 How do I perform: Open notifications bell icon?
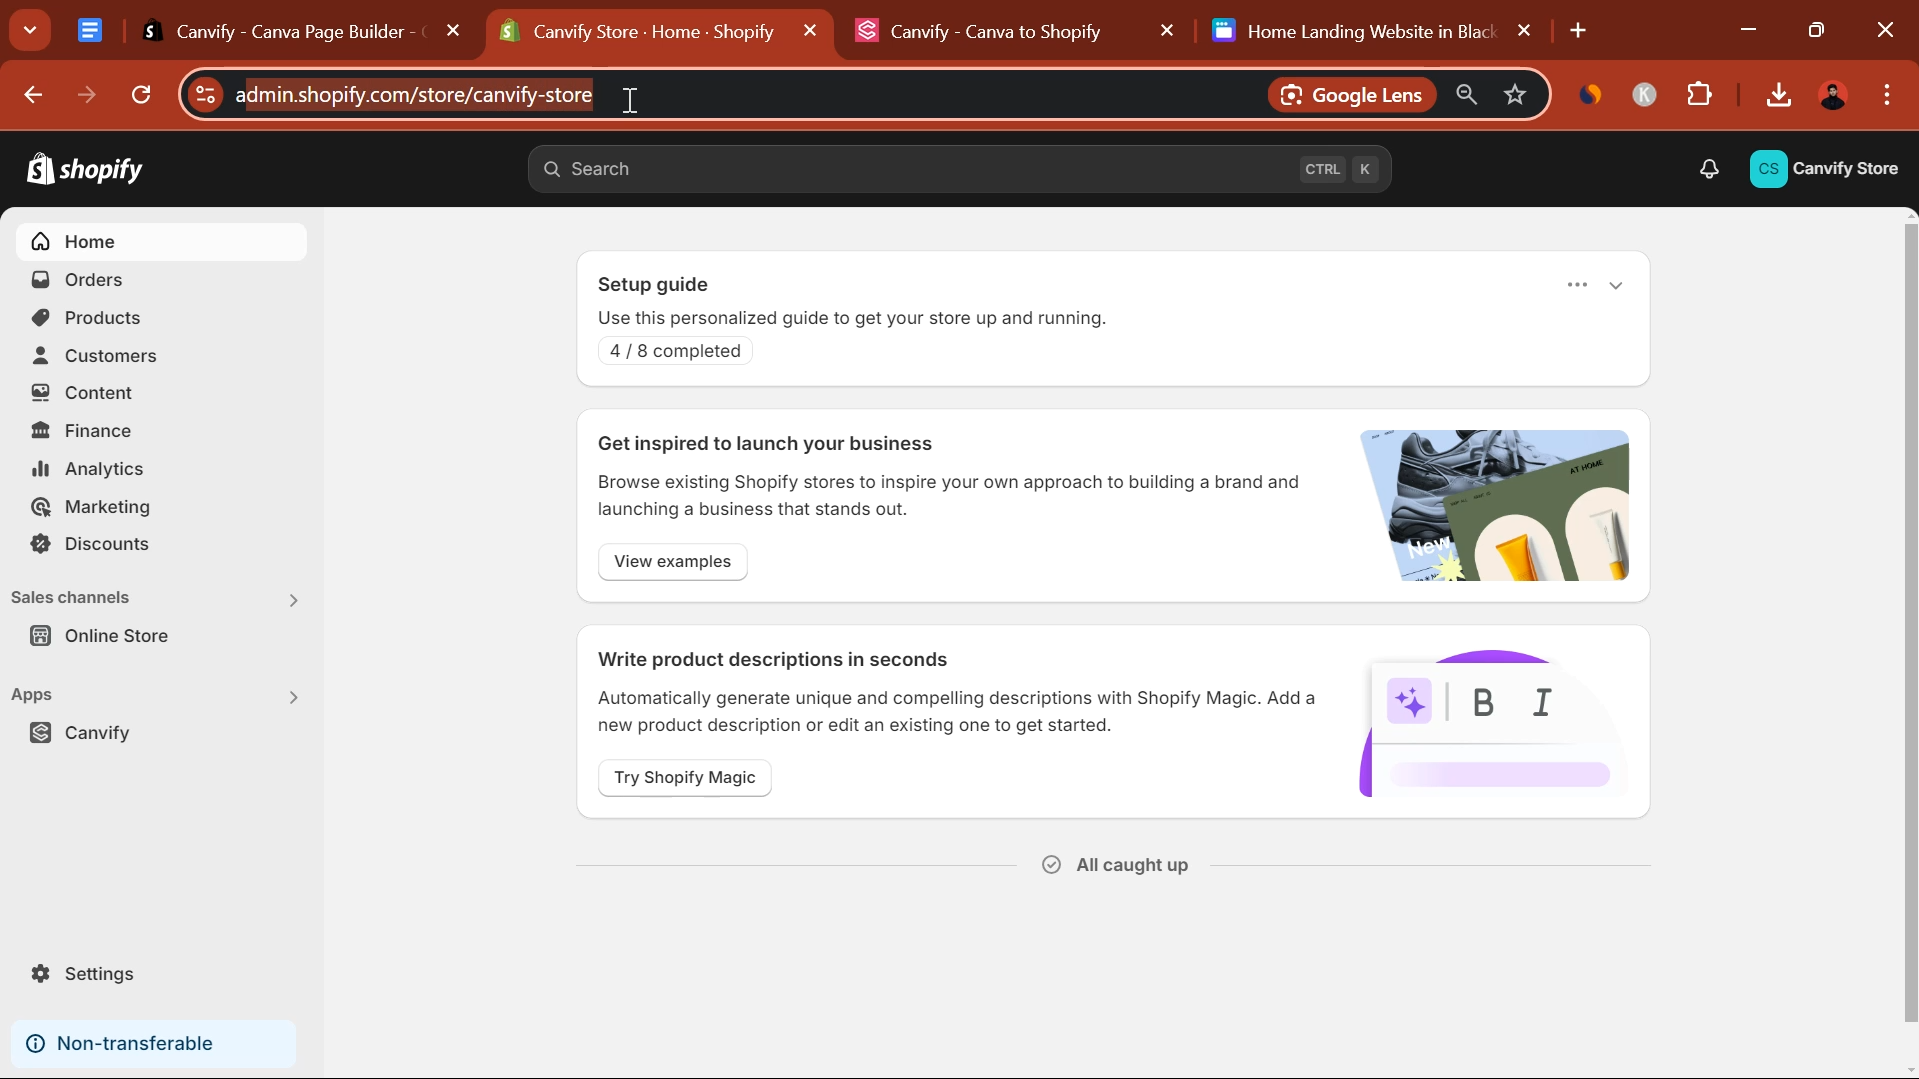[x=1709, y=169]
